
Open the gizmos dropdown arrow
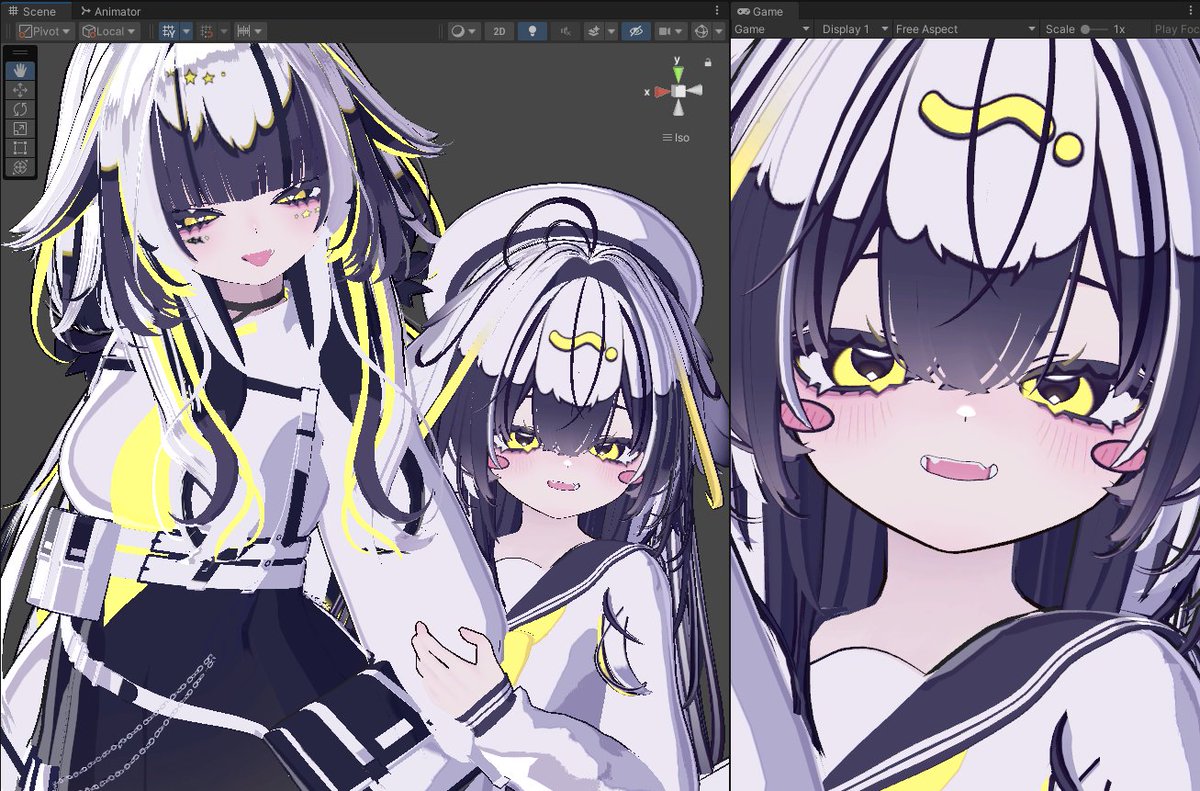[719, 31]
